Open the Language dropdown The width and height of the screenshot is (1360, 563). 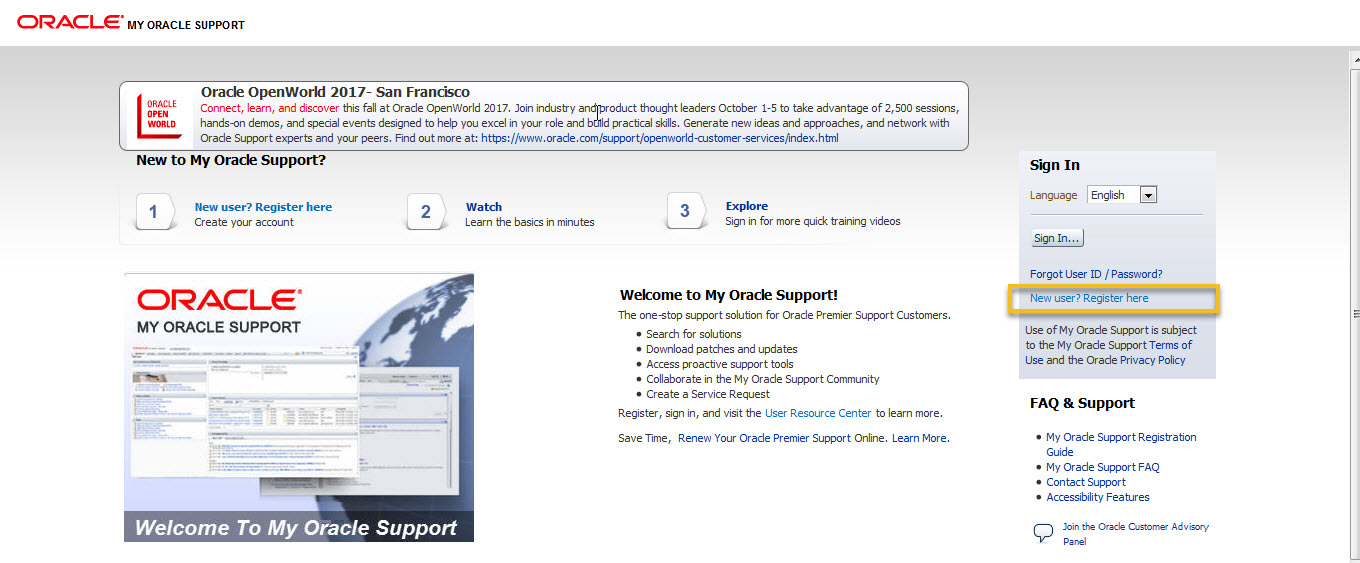coord(1122,195)
